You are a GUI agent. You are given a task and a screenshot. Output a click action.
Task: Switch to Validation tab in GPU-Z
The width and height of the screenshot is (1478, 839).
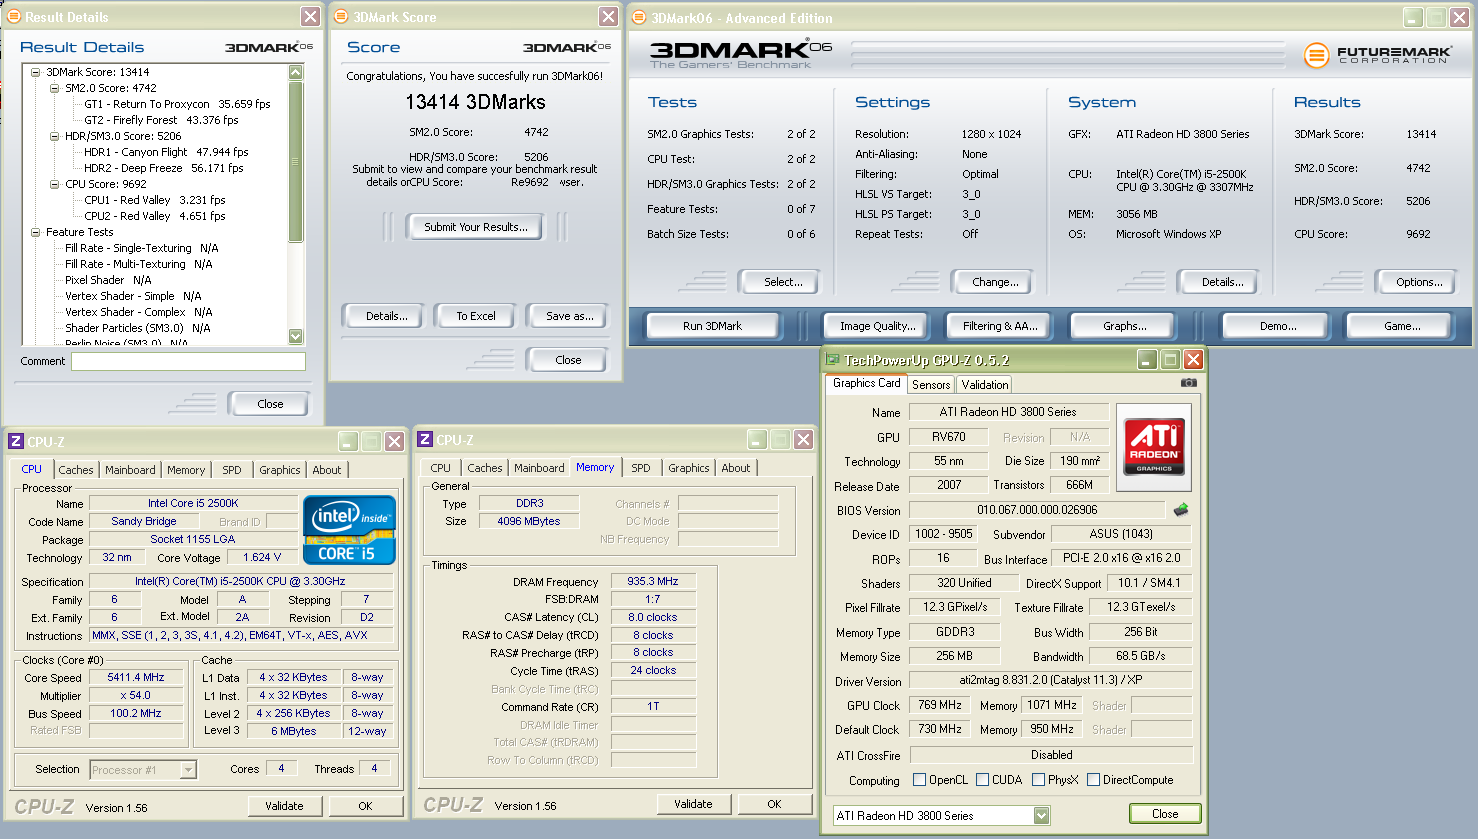(x=985, y=385)
